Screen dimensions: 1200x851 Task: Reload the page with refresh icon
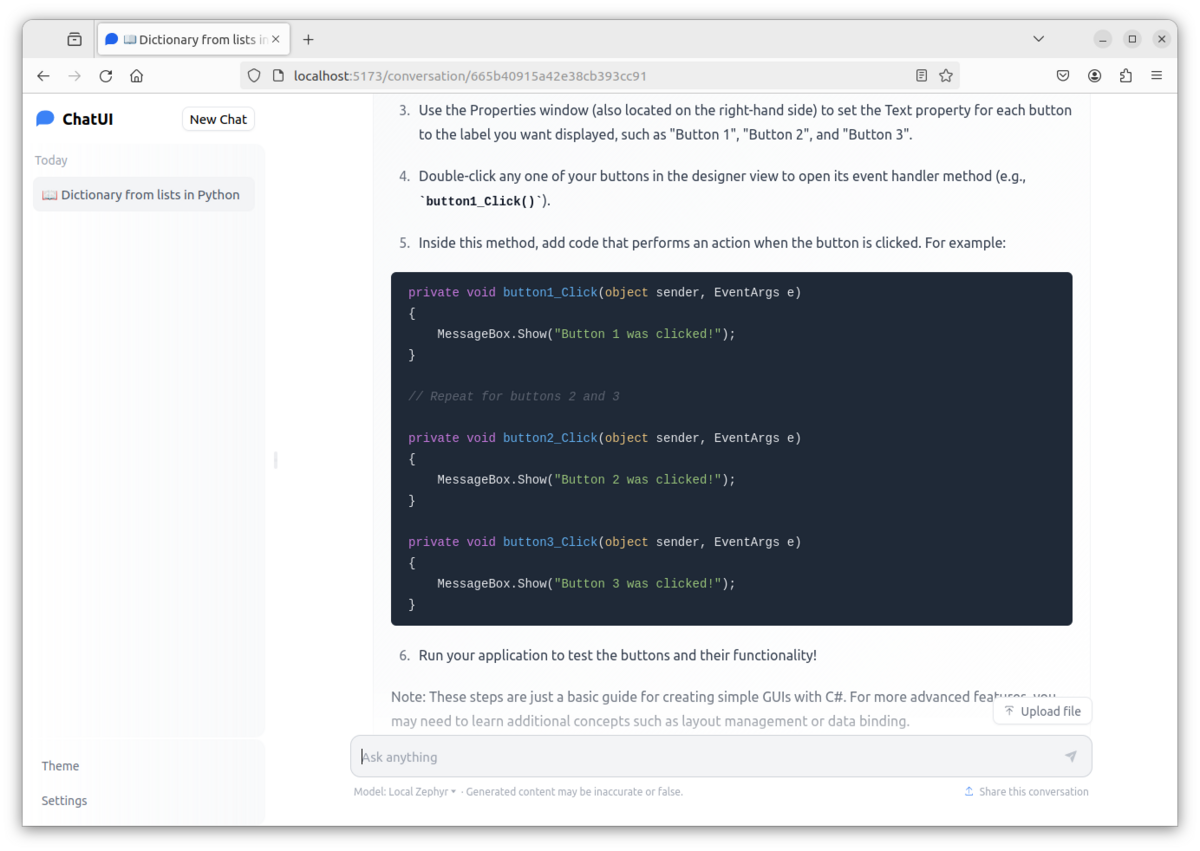(106, 76)
